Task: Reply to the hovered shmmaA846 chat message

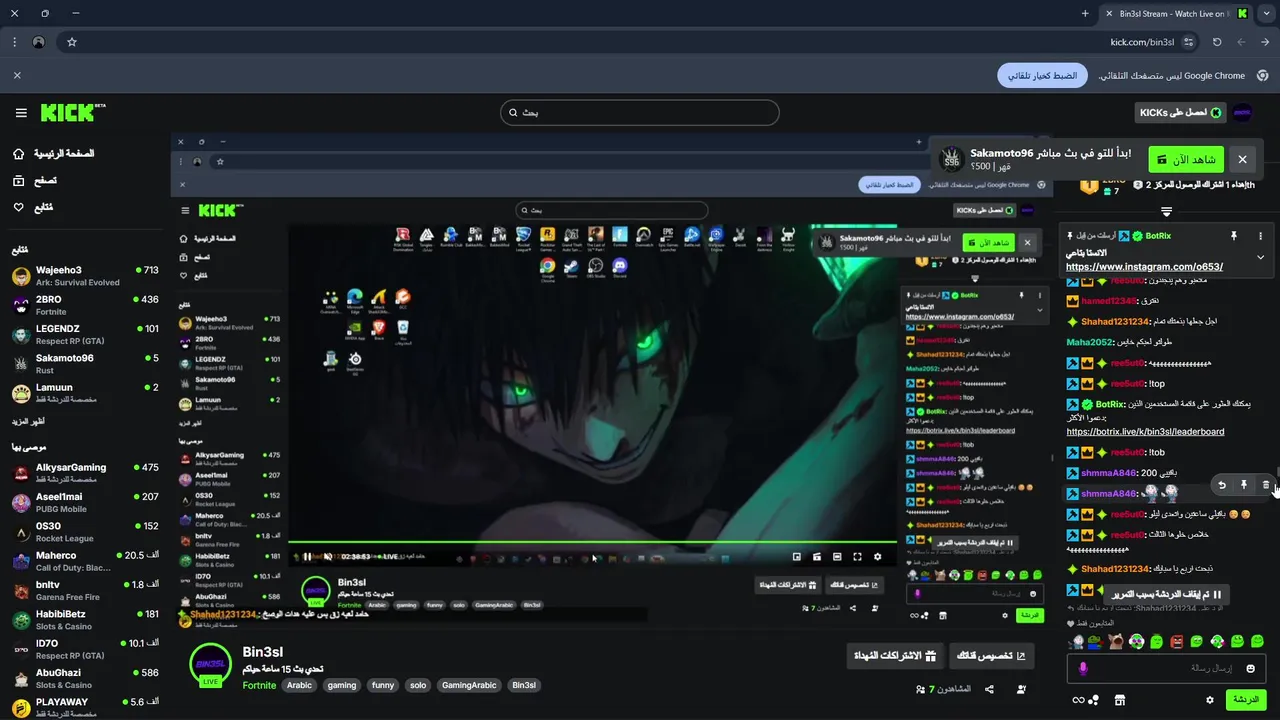Action: [1222, 485]
